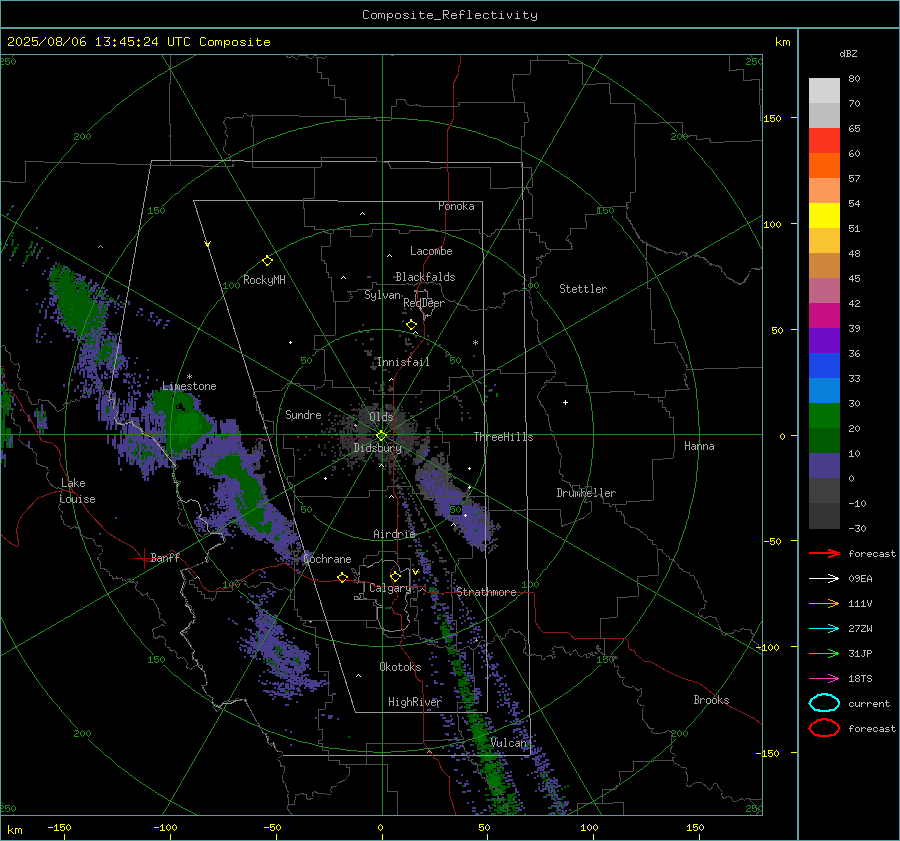The height and width of the screenshot is (841, 900).
Task: Click the cyan current ellipse icon
Action: (x=824, y=703)
